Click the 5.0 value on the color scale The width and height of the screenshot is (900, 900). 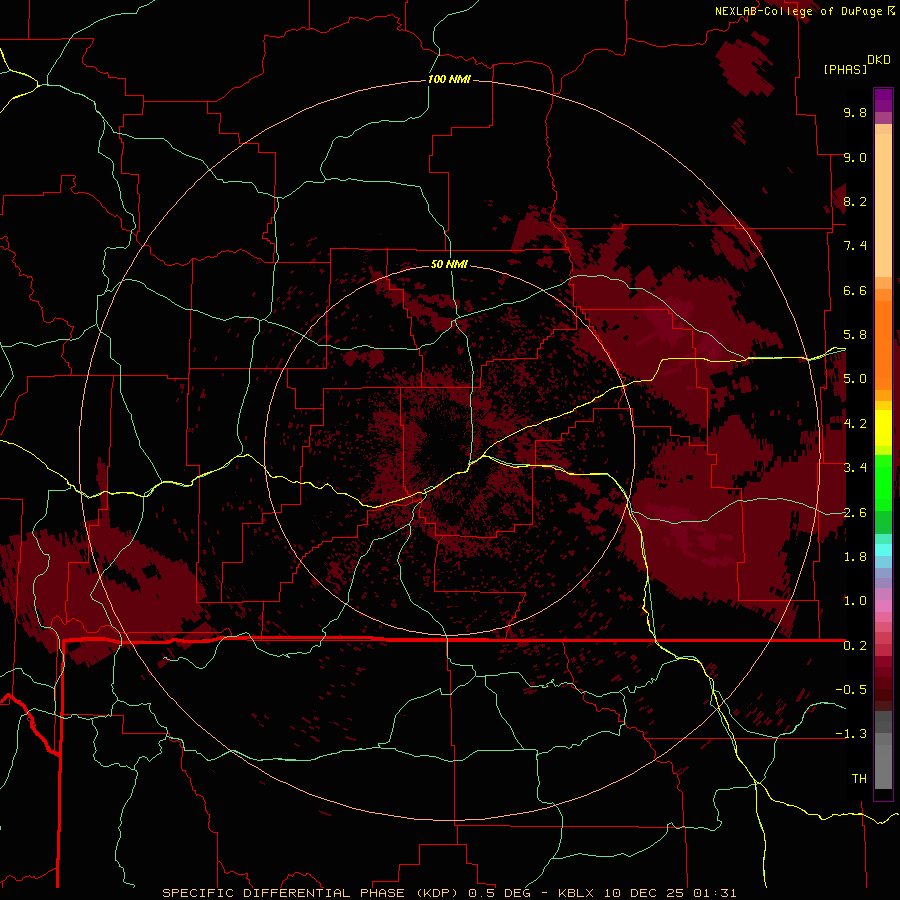(855, 379)
